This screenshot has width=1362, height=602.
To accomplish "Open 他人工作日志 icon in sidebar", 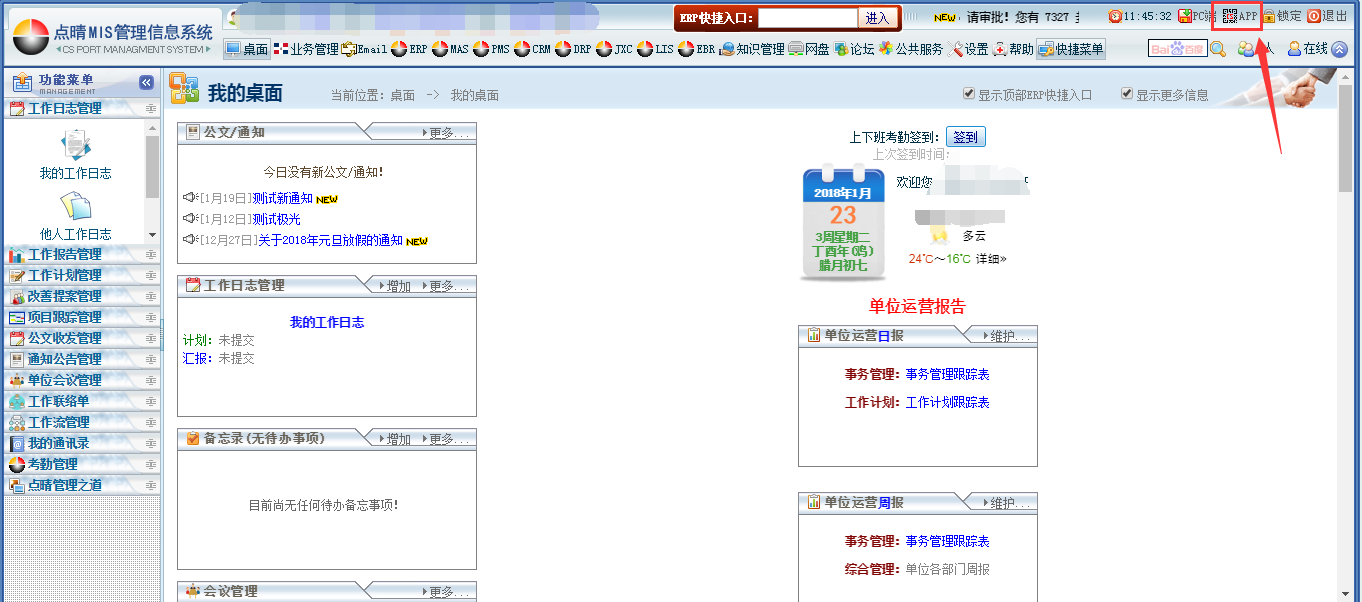I will pyautogui.click(x=76, y=207).
